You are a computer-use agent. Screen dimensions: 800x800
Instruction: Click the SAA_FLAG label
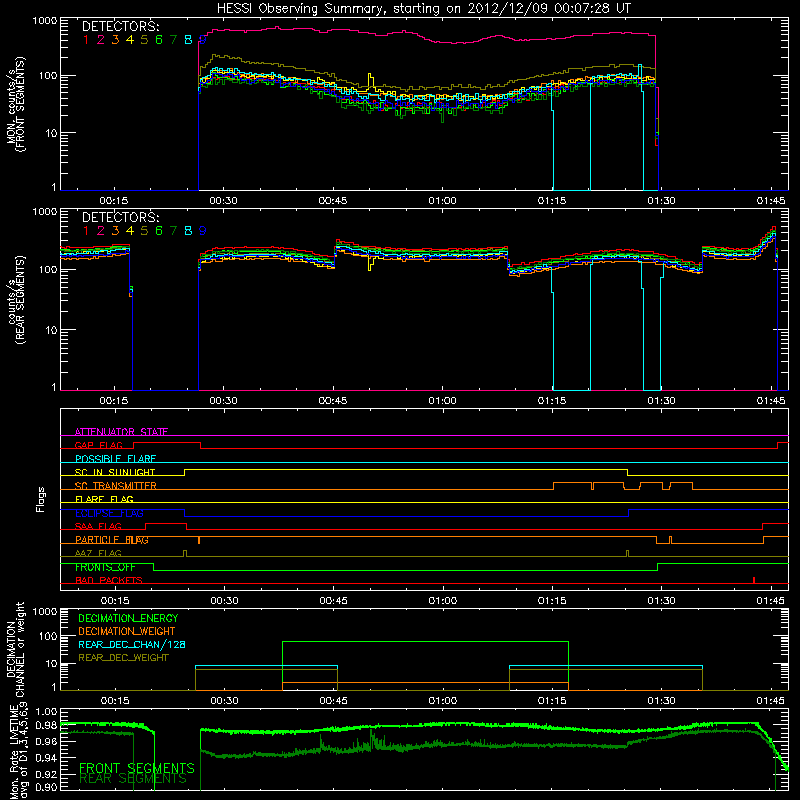point(98,526)
